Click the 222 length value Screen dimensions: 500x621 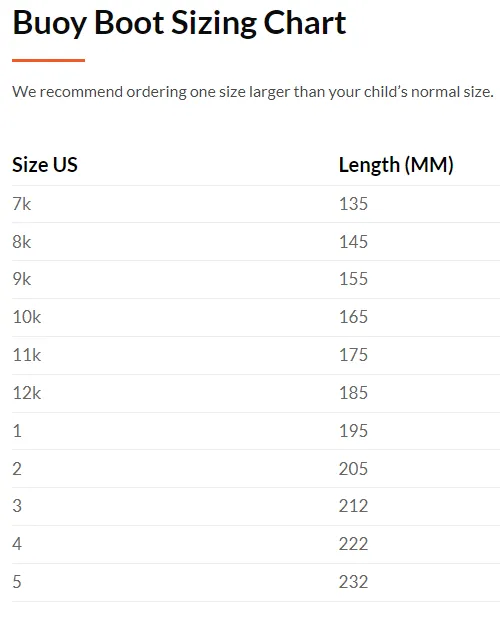[353, 544]
